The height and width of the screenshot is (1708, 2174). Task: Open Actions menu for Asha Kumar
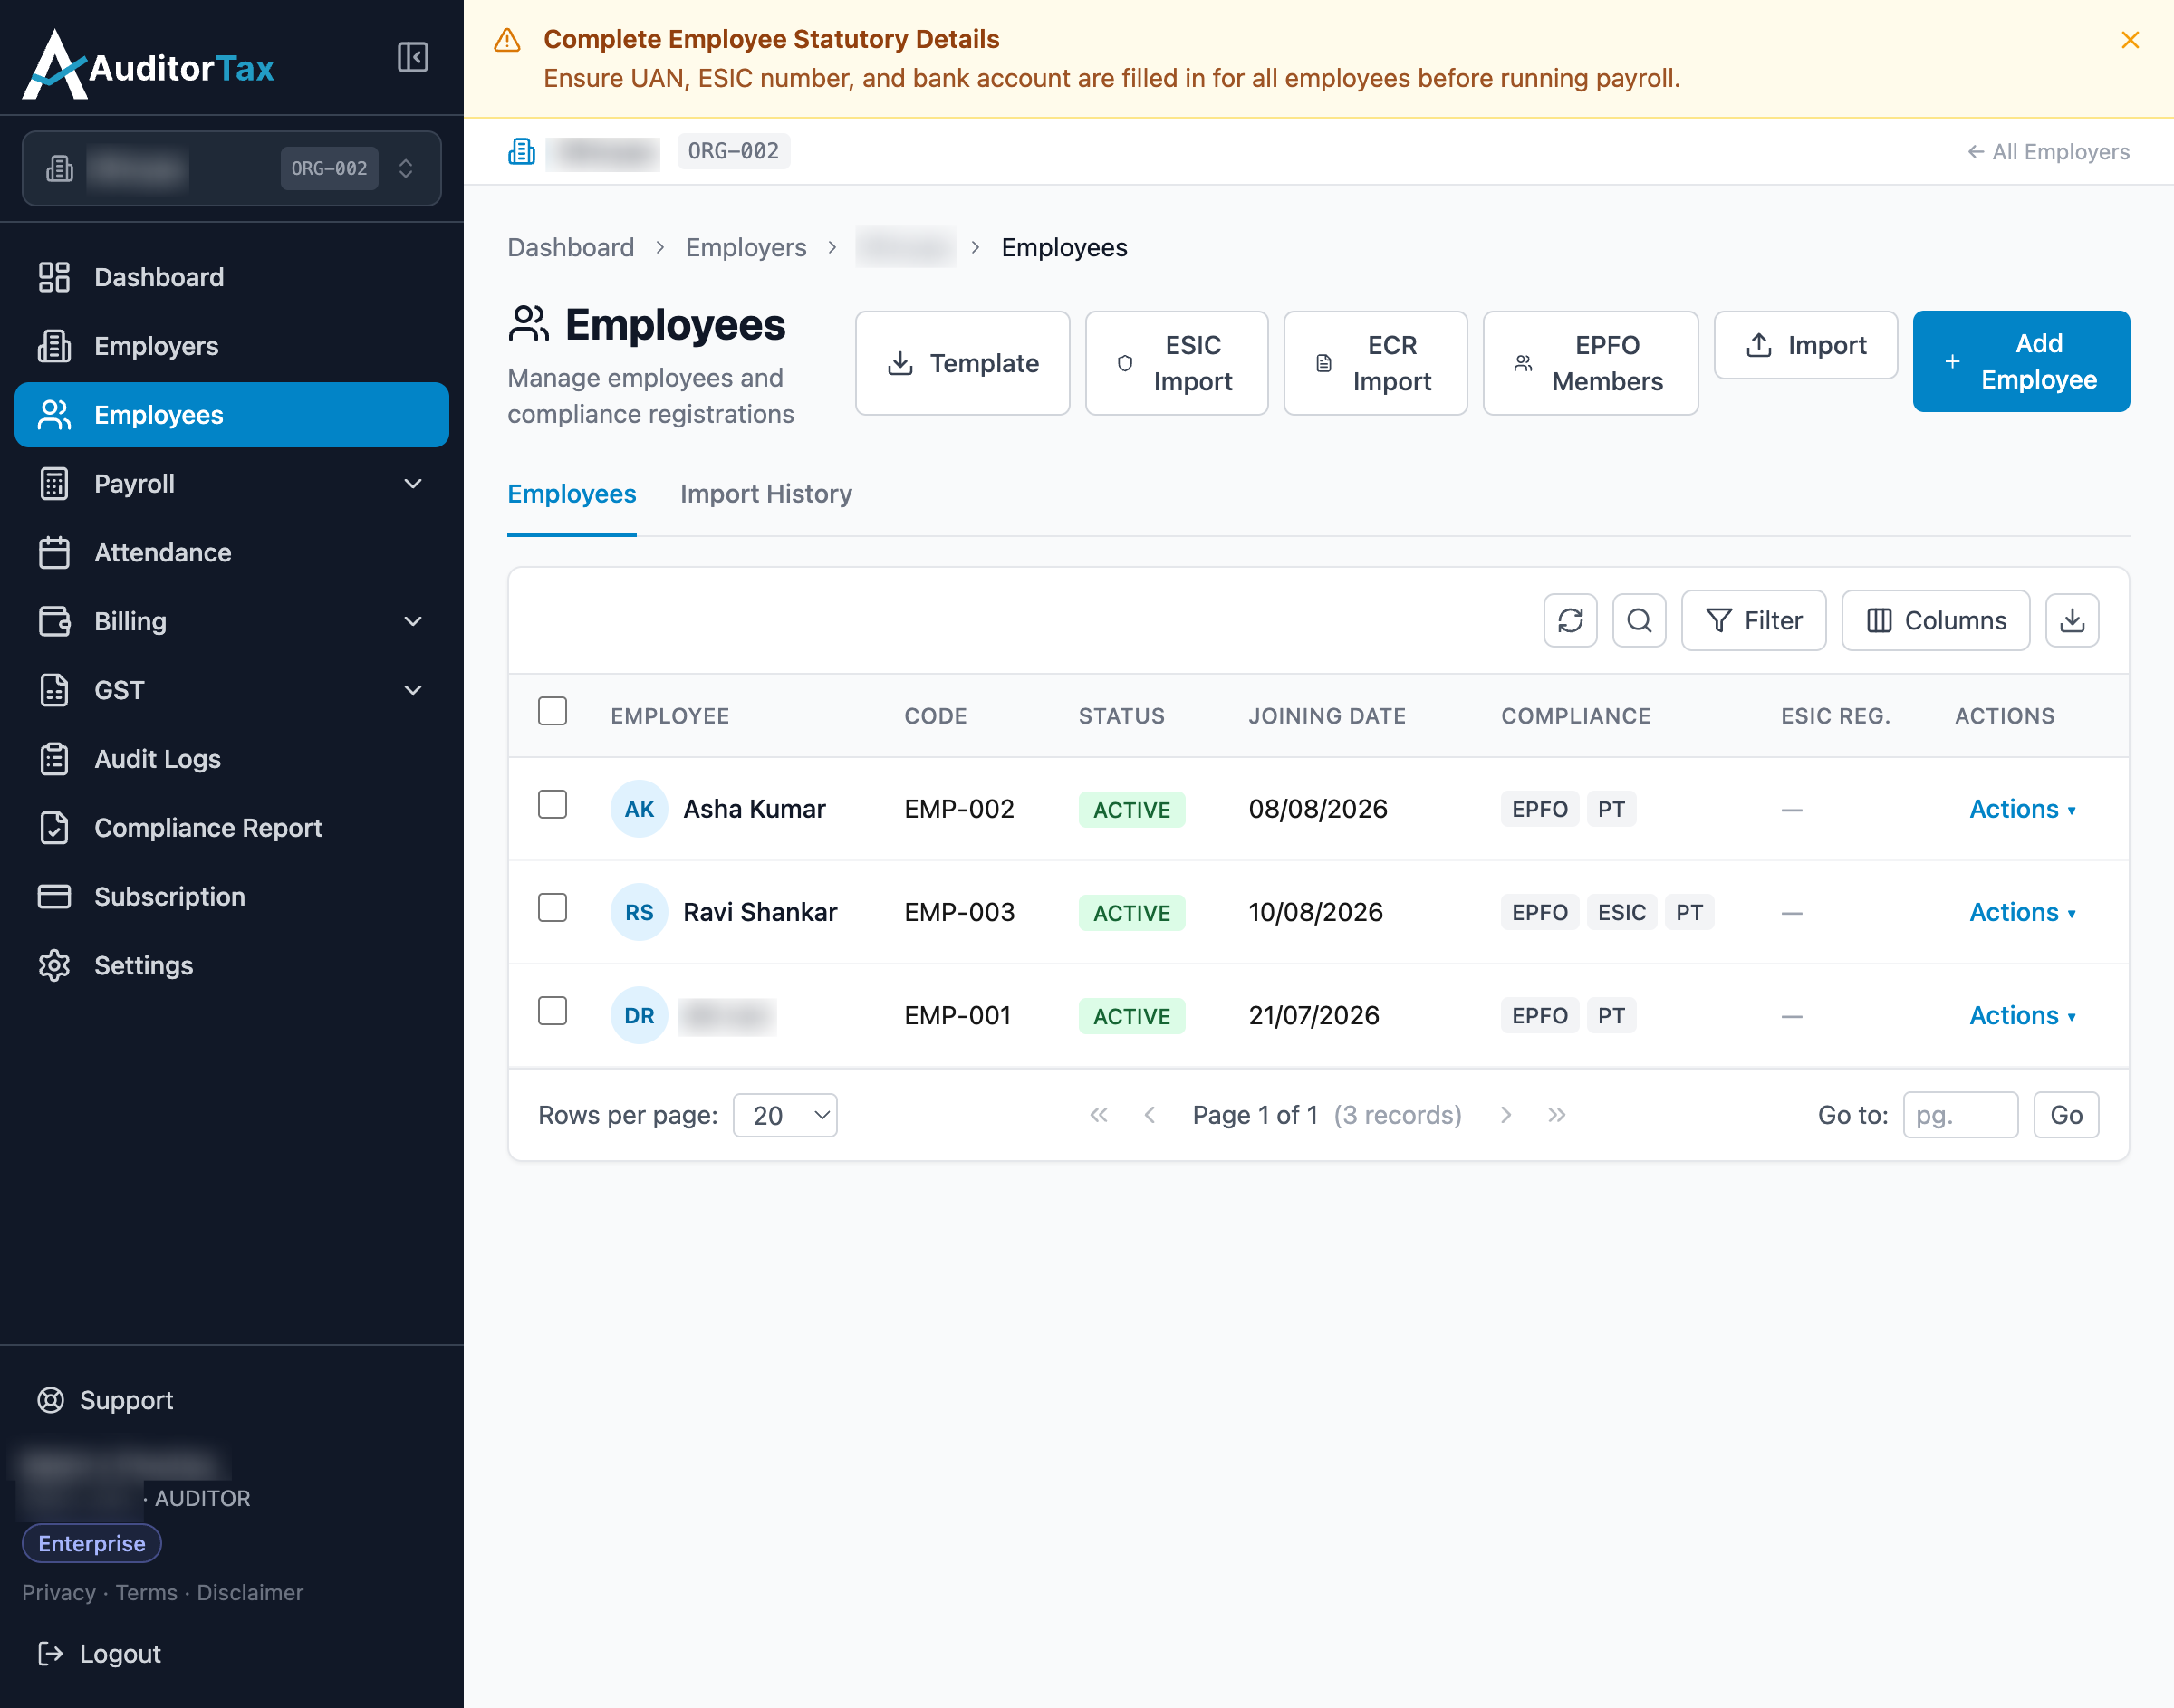[2022, 809]
